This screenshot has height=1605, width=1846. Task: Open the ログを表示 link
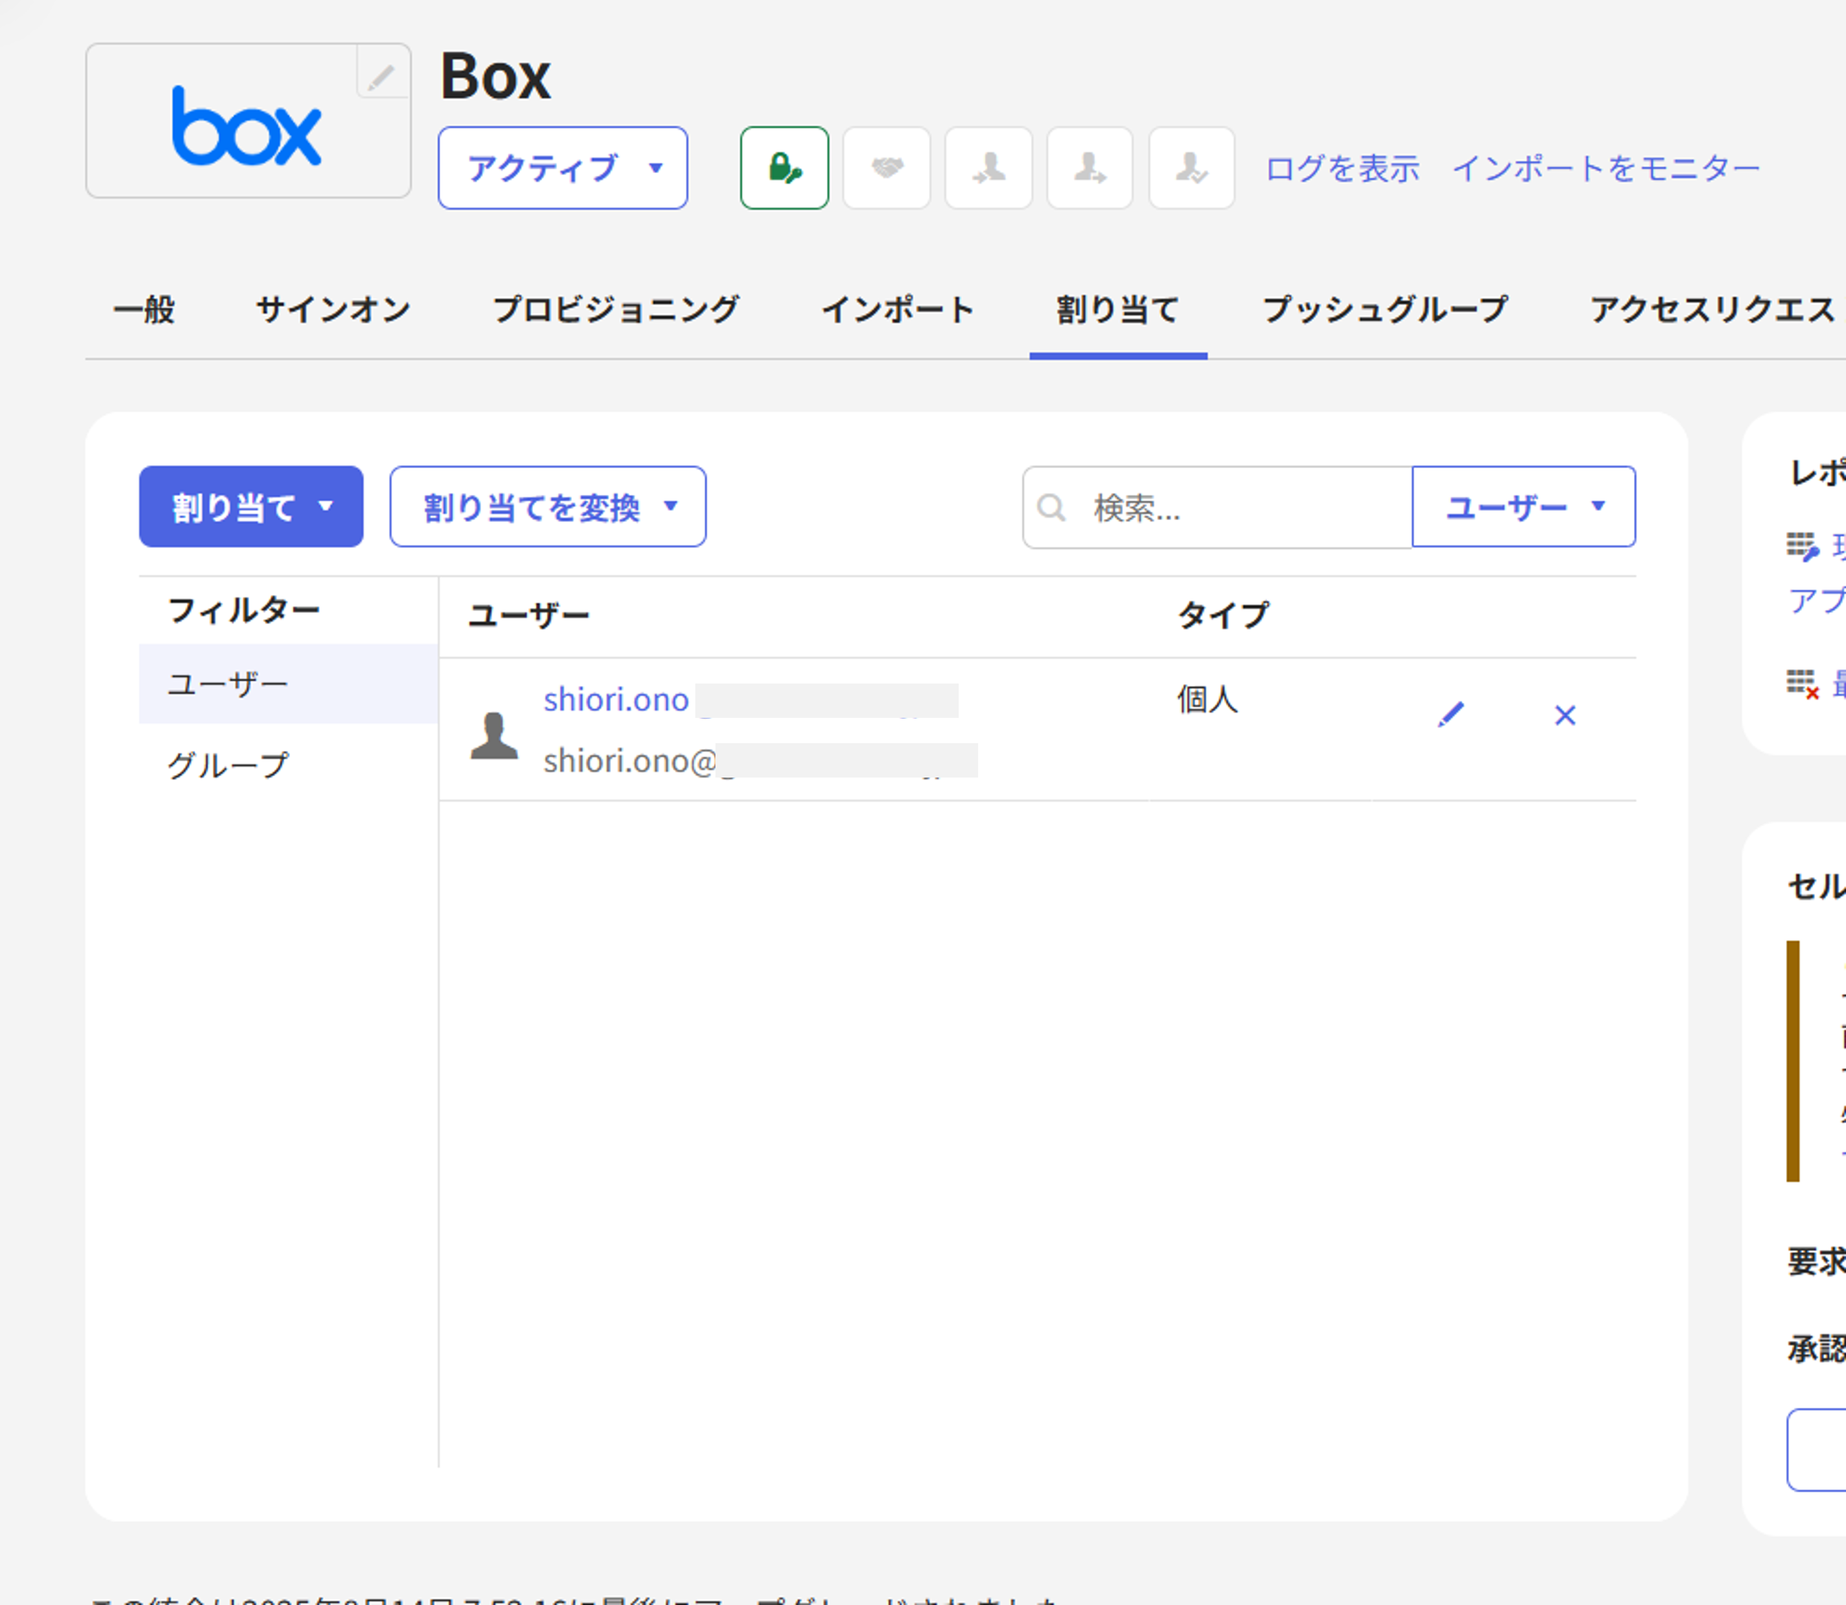[1342, 169]
